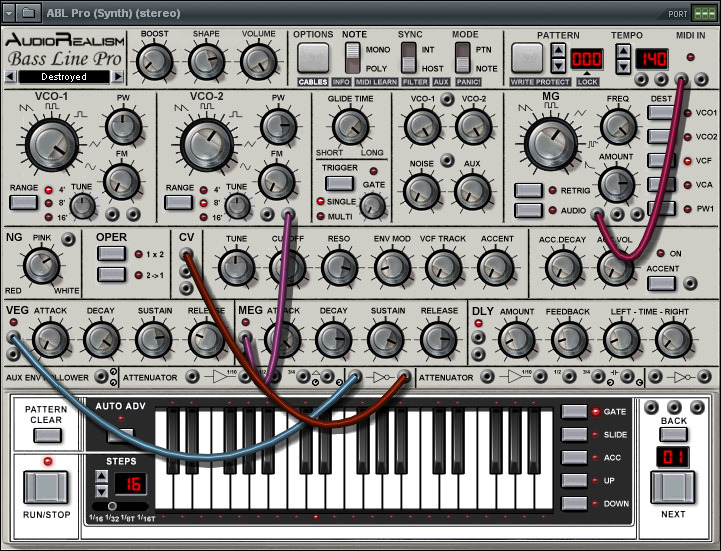This screenshot has width=721, height=551.
Task: Click the large OPTIONS button
Action: pyautogui.click(x=313, y=57)
